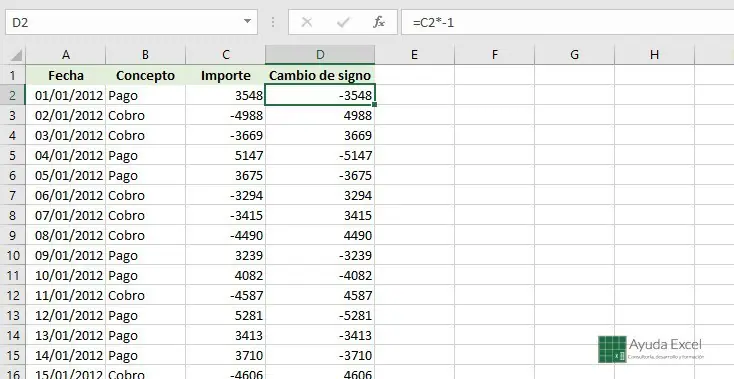
Task: Confirm the formula with checkmark icon
Action: pos(343,22)
